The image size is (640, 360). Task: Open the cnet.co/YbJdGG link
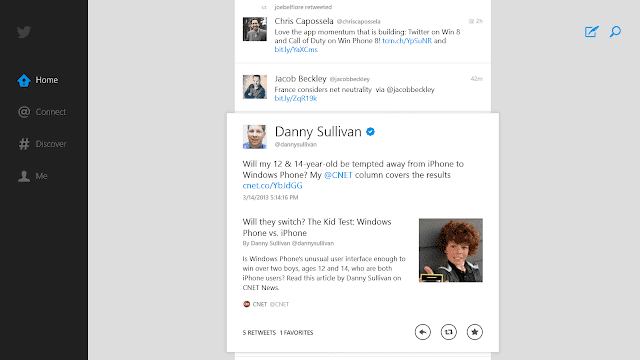point(273,186)
